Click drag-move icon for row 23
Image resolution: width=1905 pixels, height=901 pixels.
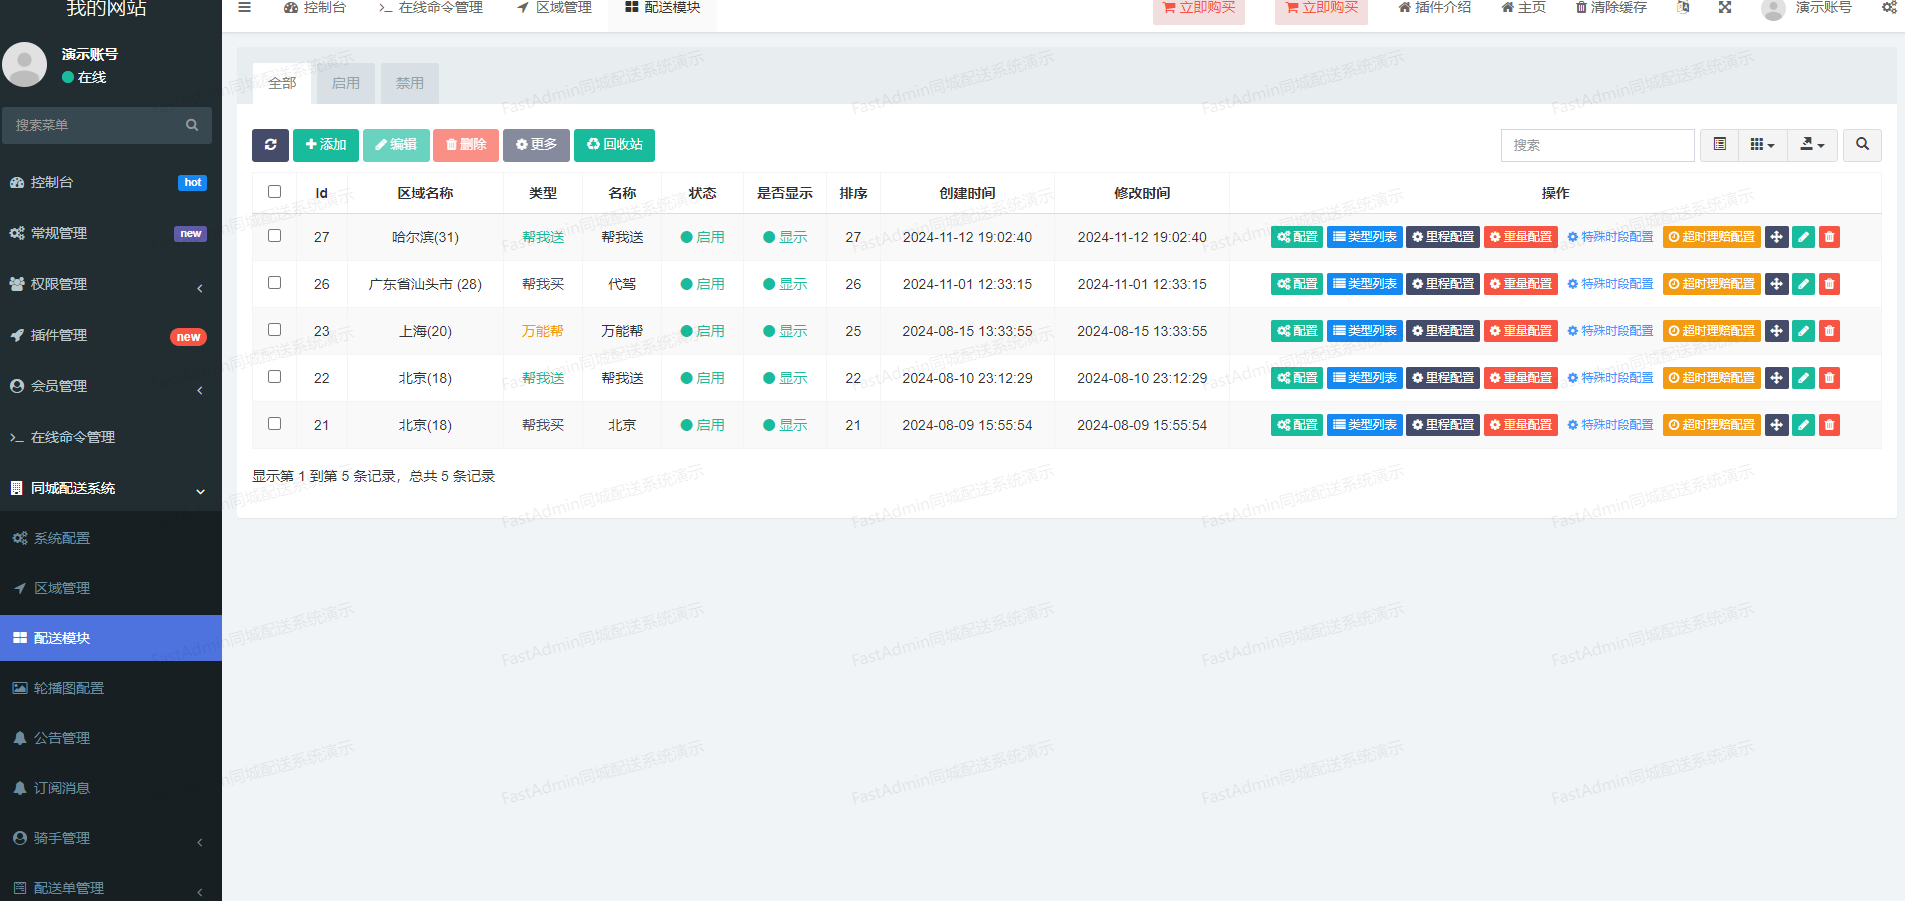click(1776, 331)
